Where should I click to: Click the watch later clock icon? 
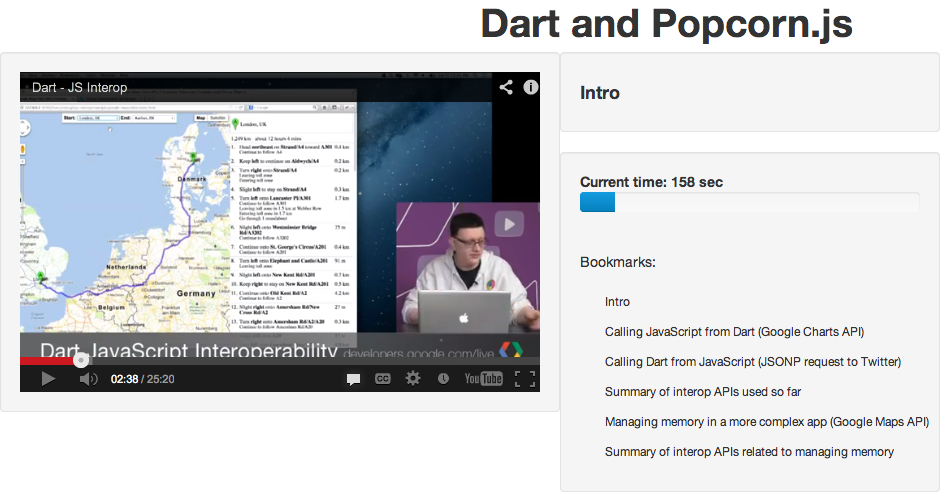443,379
